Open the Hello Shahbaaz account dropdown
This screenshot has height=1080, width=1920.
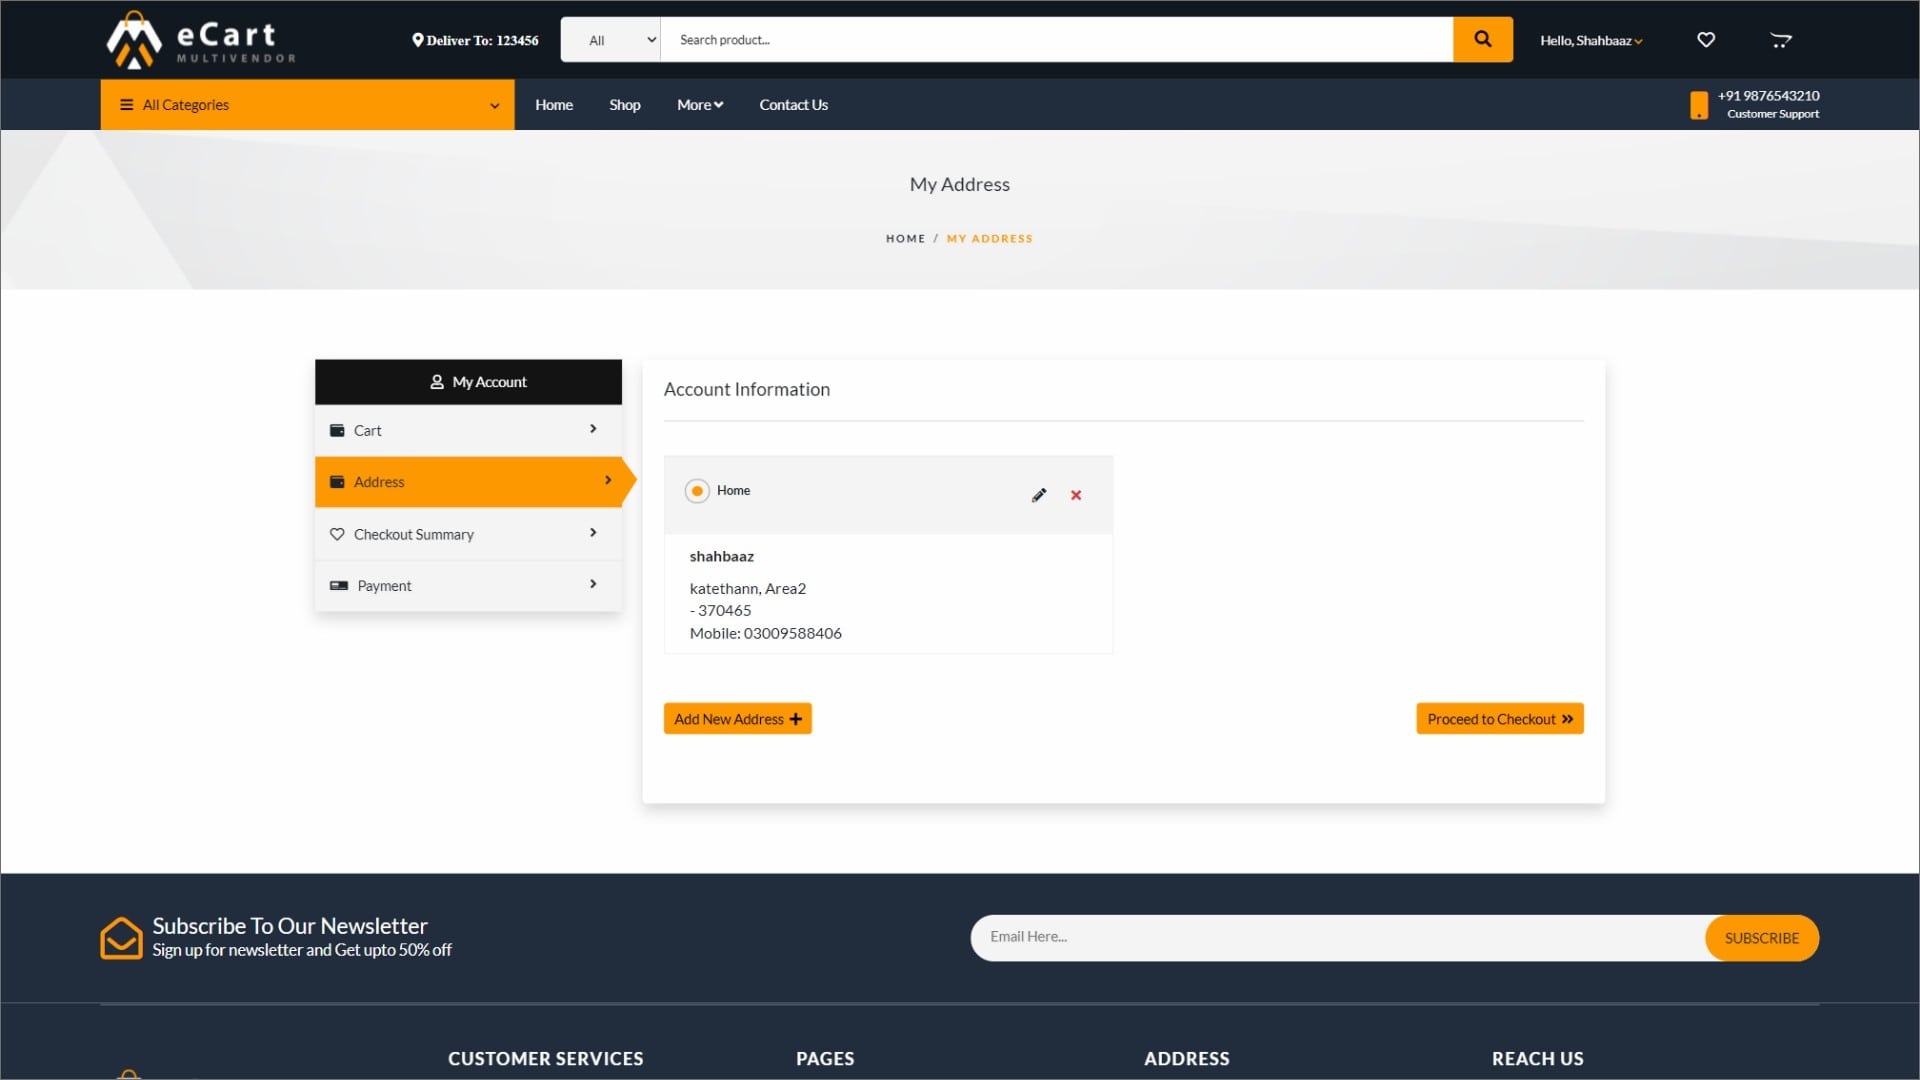1590,40
